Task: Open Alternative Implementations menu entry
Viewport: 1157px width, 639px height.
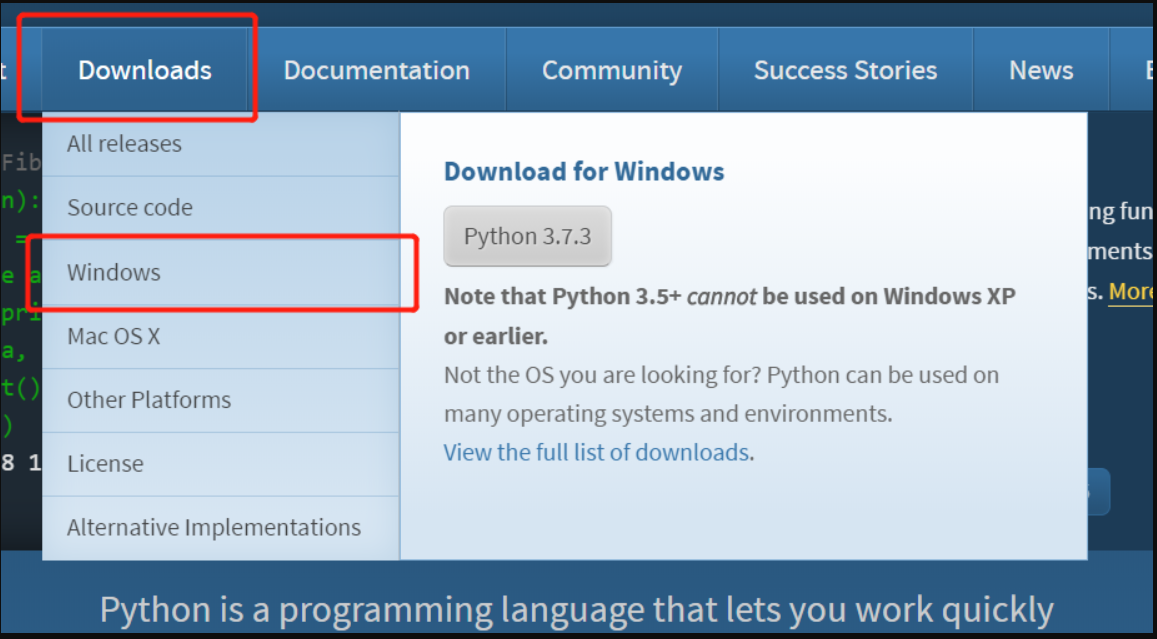Action: [221, 527]
